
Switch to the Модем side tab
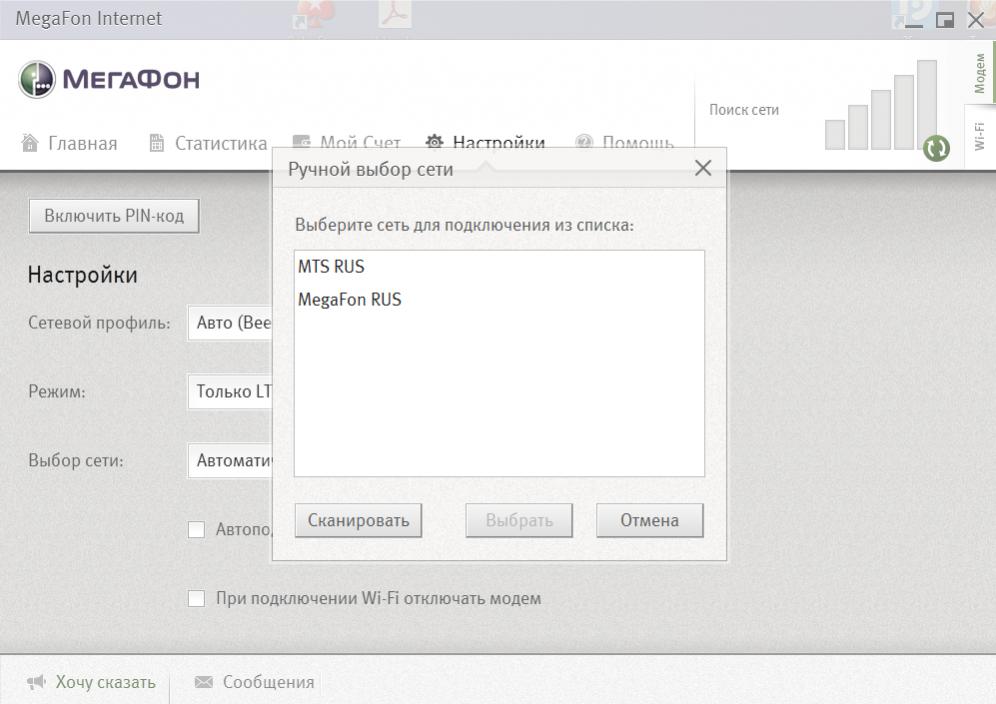[x=980, y=72]
